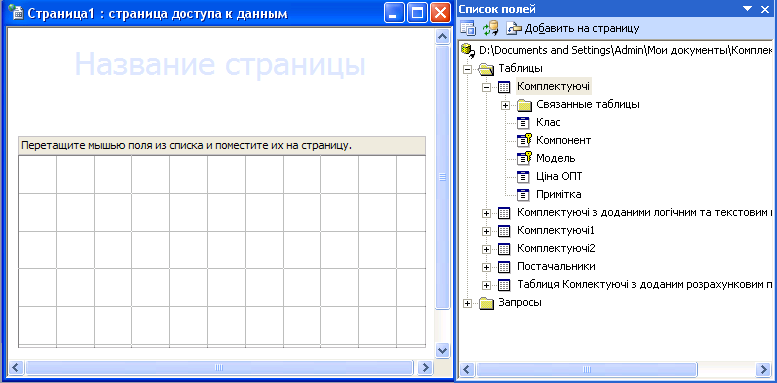Expand the Комплектуючі1 table

click(487, 231)
